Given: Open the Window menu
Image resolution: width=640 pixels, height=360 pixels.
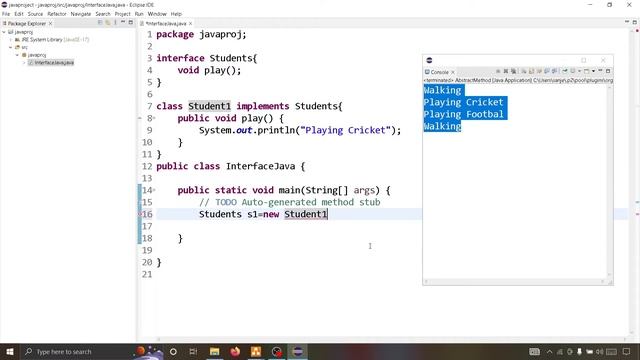Looking at the screenshot, I should [157, 14].
